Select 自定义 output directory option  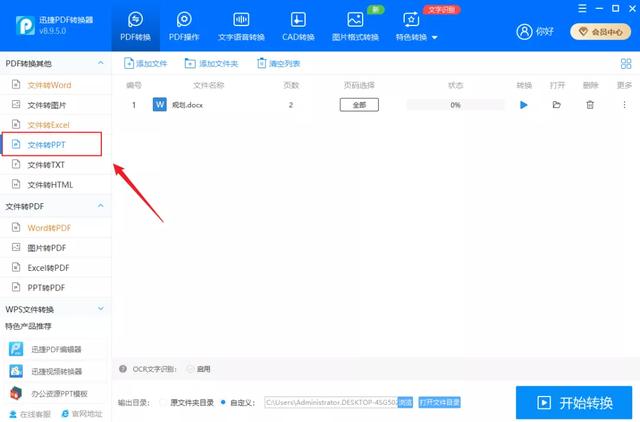[223, 402]
